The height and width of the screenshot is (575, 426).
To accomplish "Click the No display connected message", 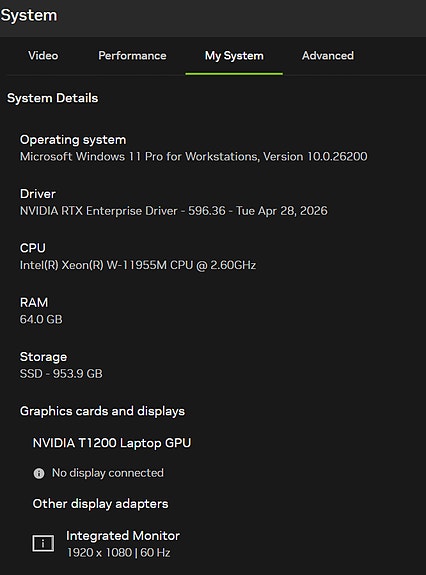I will (108, 473).
